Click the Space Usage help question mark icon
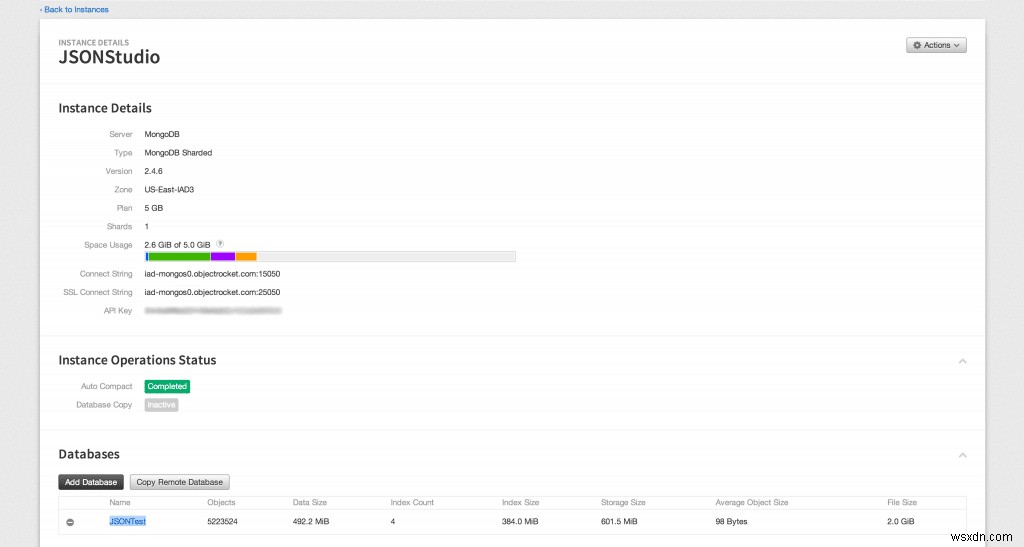Viewport: 1024px width, 547px height. coord(220,244)
